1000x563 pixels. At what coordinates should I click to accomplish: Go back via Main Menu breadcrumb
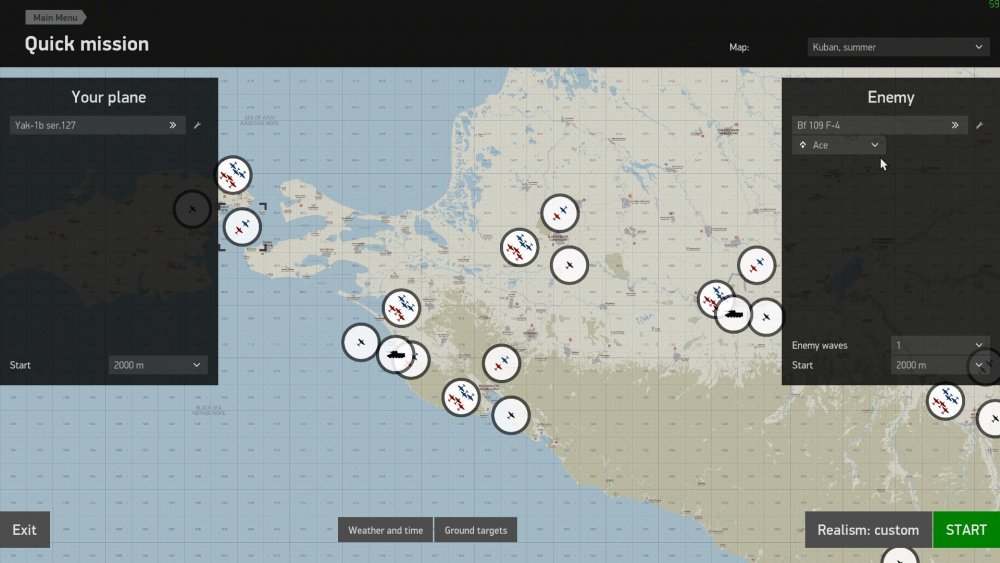click(x=55, y=17)
